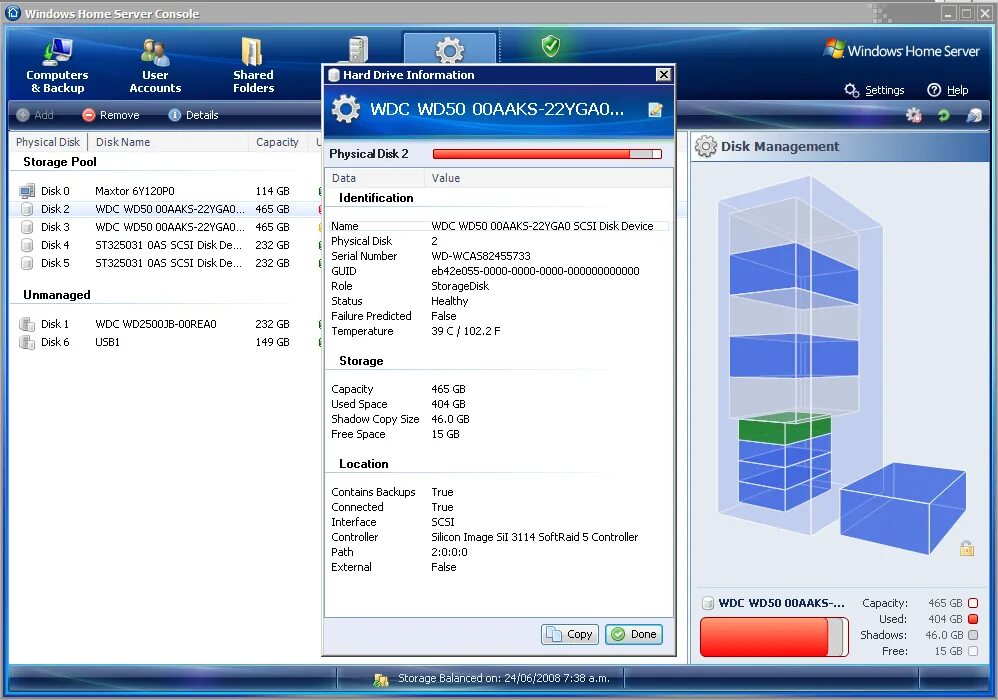The width and height of the screenshot is (998, 700).
Task: Select the Maxtor 6Y120P0 disk row
Action: pos(167,191)
